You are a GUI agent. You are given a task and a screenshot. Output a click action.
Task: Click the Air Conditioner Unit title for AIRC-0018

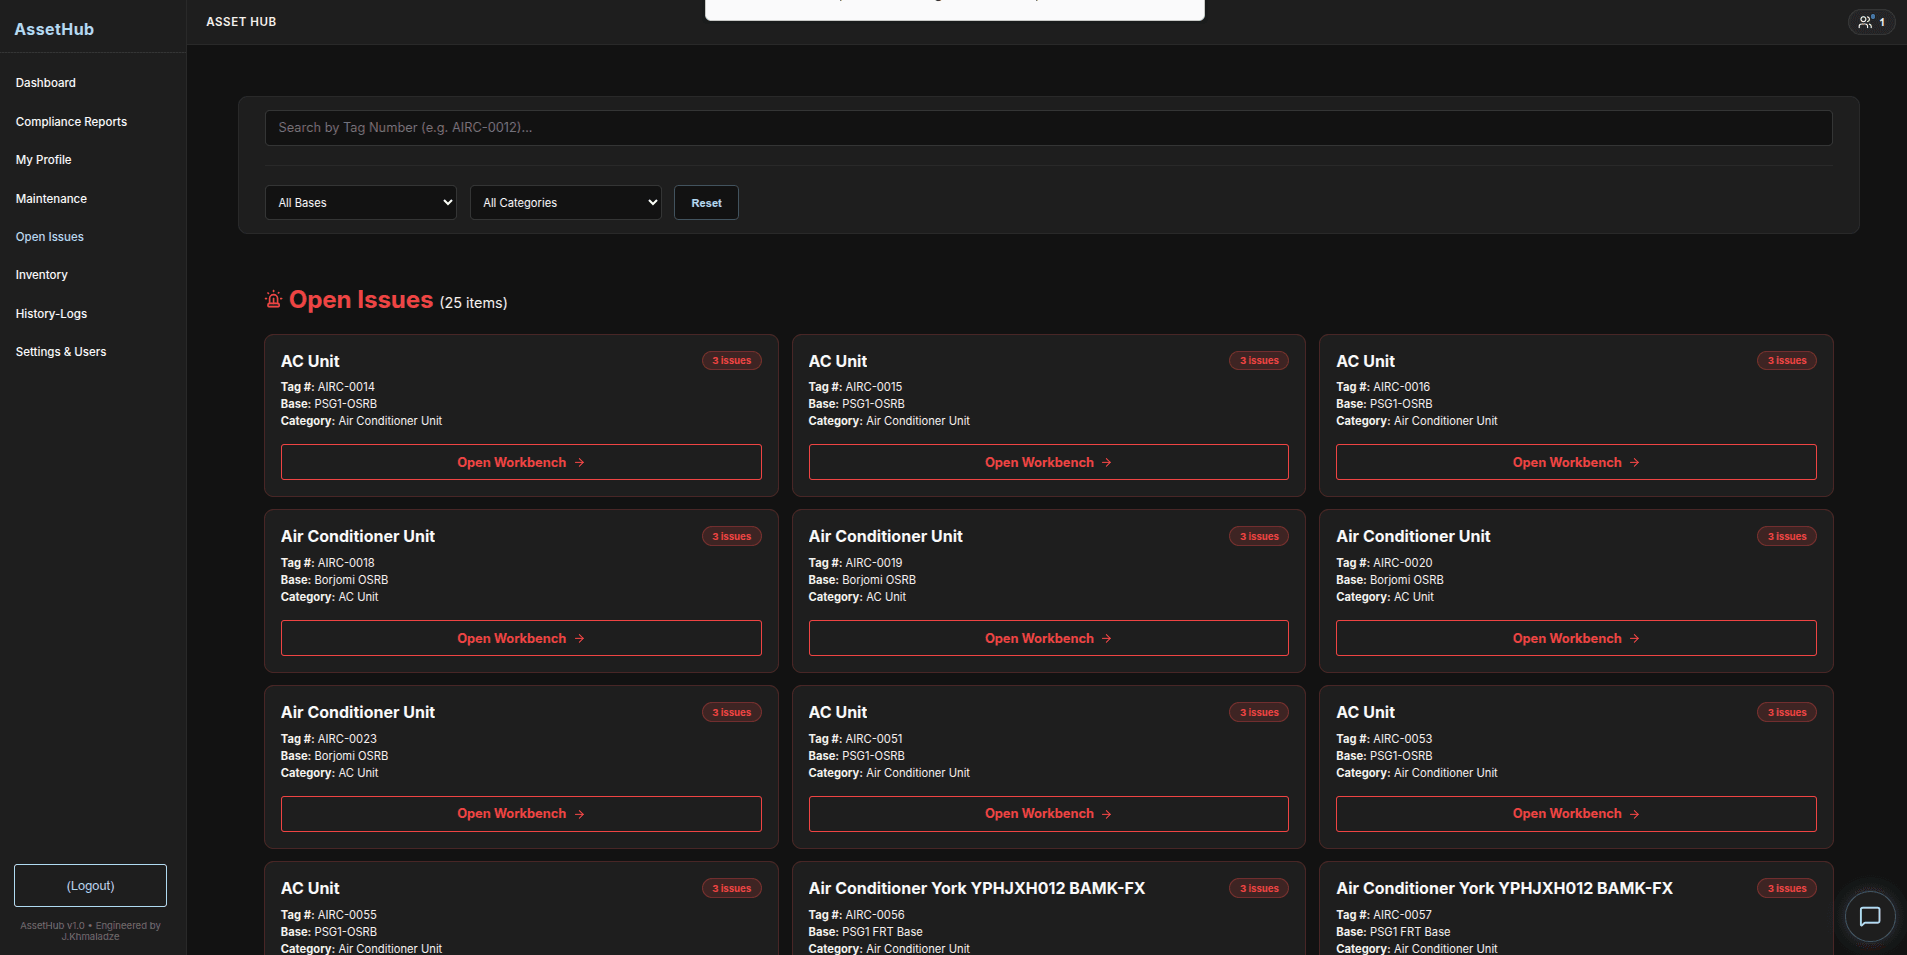(x=358, y=537)
